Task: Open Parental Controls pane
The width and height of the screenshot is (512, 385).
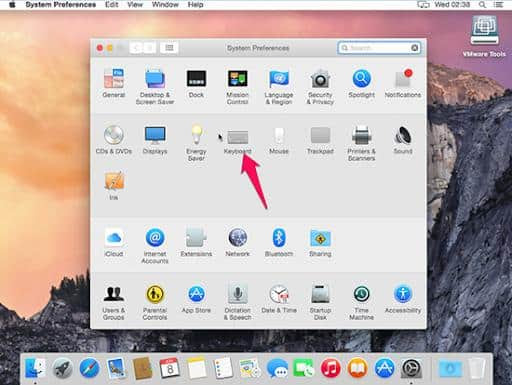Action: pyautogui.click(x=155, y=303)
